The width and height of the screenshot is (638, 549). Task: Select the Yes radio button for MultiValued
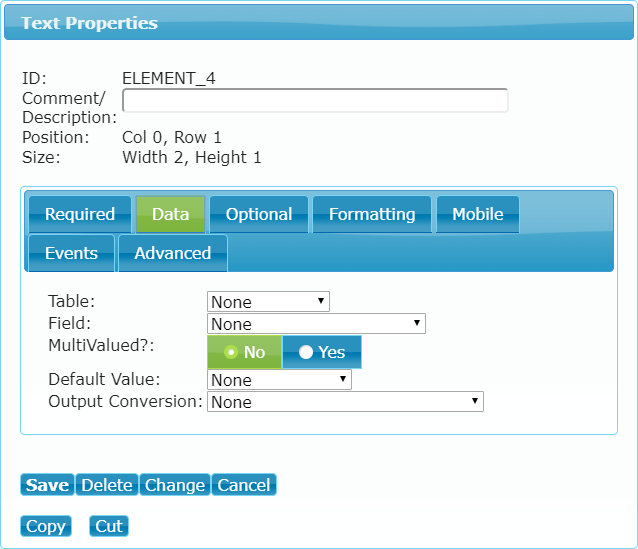[x=321, y=352]
